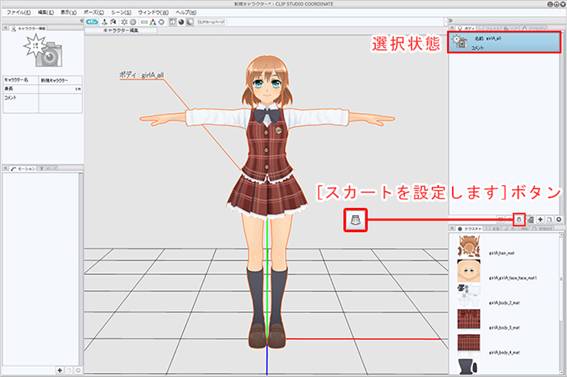Select the girlA_body_2_mat texture thumbnail
Image resolution: width=567 pixels, height=377 pixels.
[469, 295]
